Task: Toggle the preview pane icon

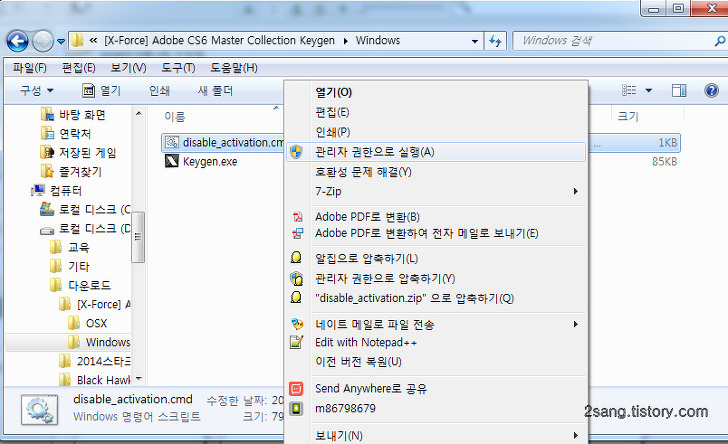Action: click(679, 90)
